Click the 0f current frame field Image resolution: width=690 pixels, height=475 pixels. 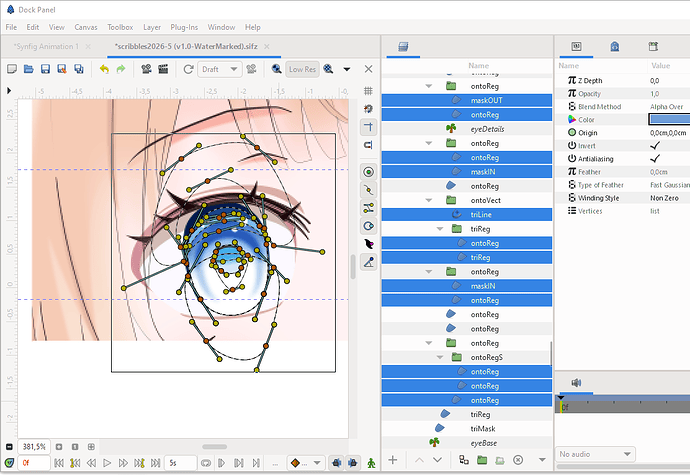[x=33, y=463]
